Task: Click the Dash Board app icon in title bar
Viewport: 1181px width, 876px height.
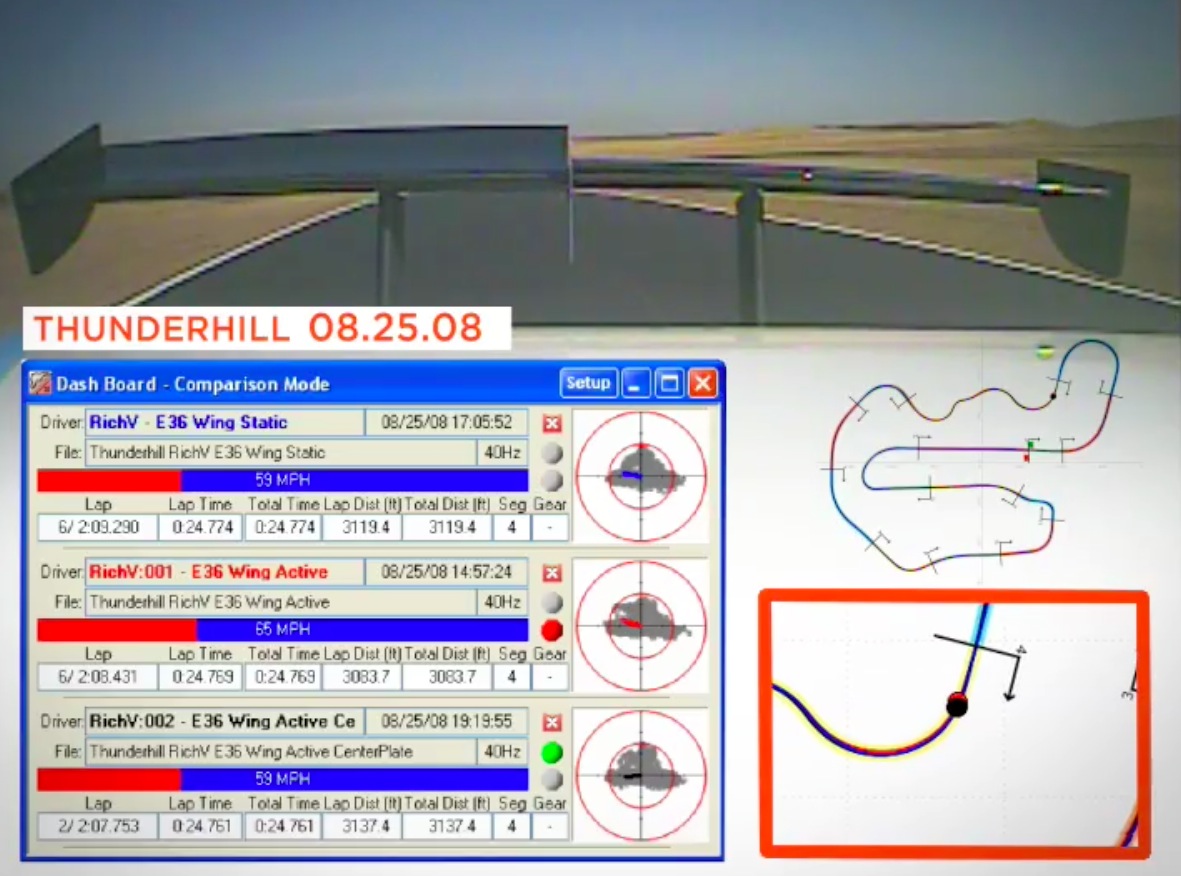Action: [x=40, y=384]
